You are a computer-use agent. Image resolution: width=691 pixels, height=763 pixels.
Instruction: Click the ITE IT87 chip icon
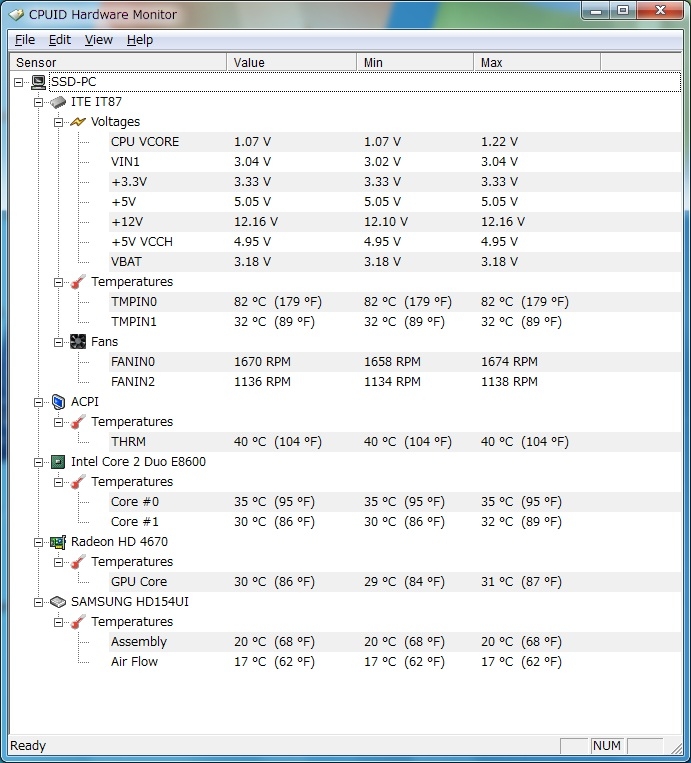(x=58, y=102)
